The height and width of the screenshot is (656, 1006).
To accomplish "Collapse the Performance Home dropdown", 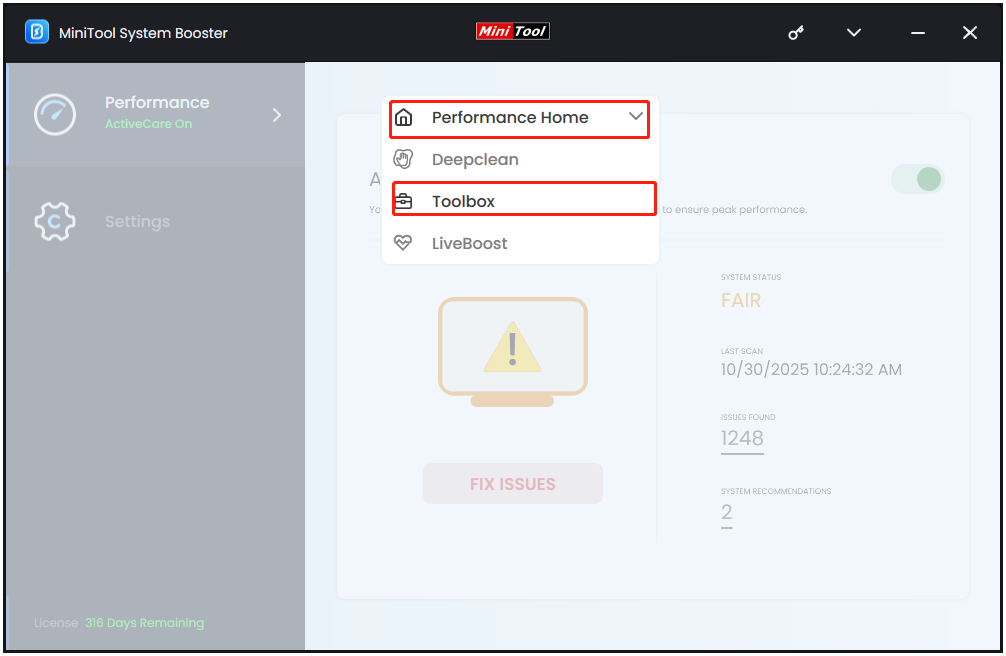I will (x=637, y=117).
